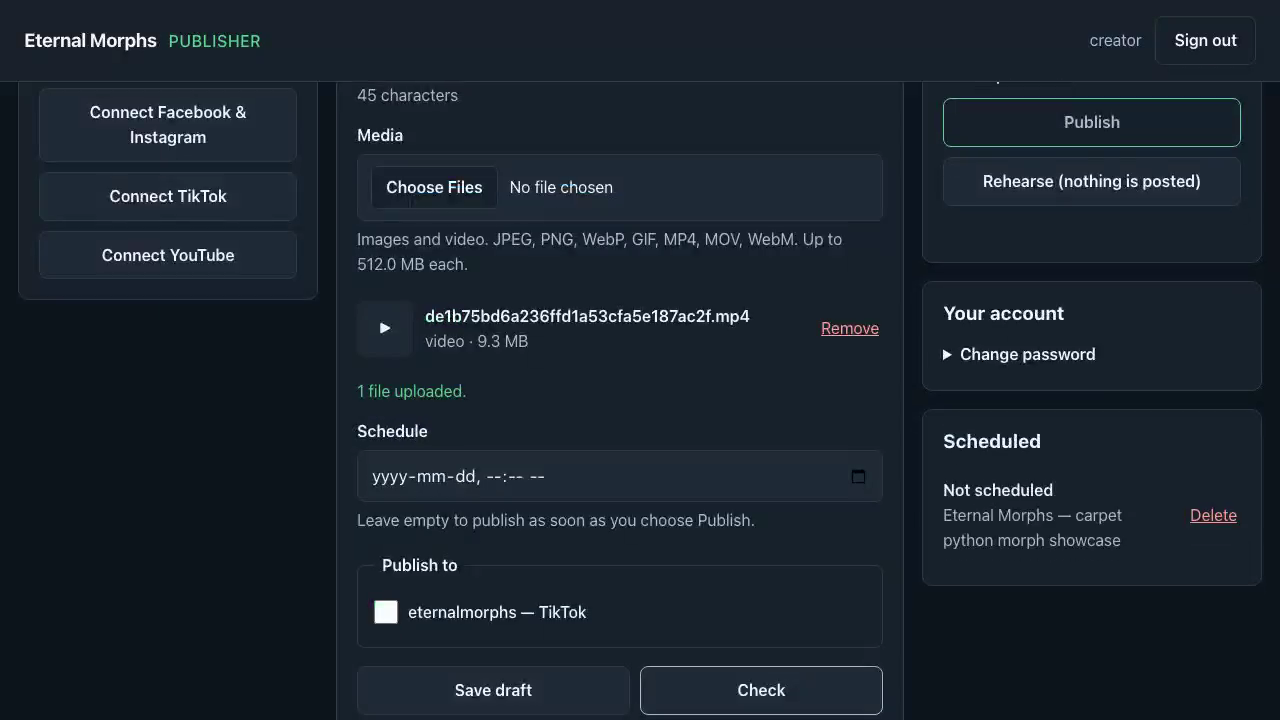Open the calendar picker in Schedule field
Viewport: 1280px width, 720px height.
point(858,477)
